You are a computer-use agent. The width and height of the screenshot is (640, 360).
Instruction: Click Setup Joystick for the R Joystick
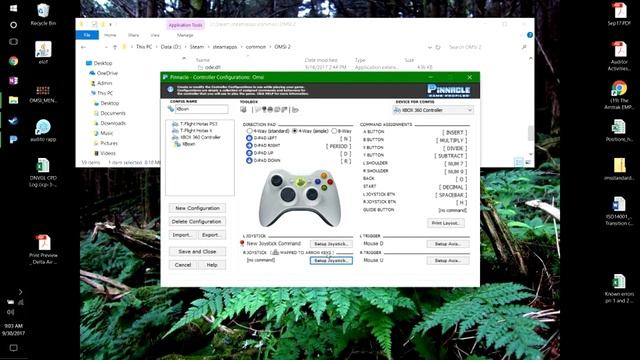[x=331, y=260]
